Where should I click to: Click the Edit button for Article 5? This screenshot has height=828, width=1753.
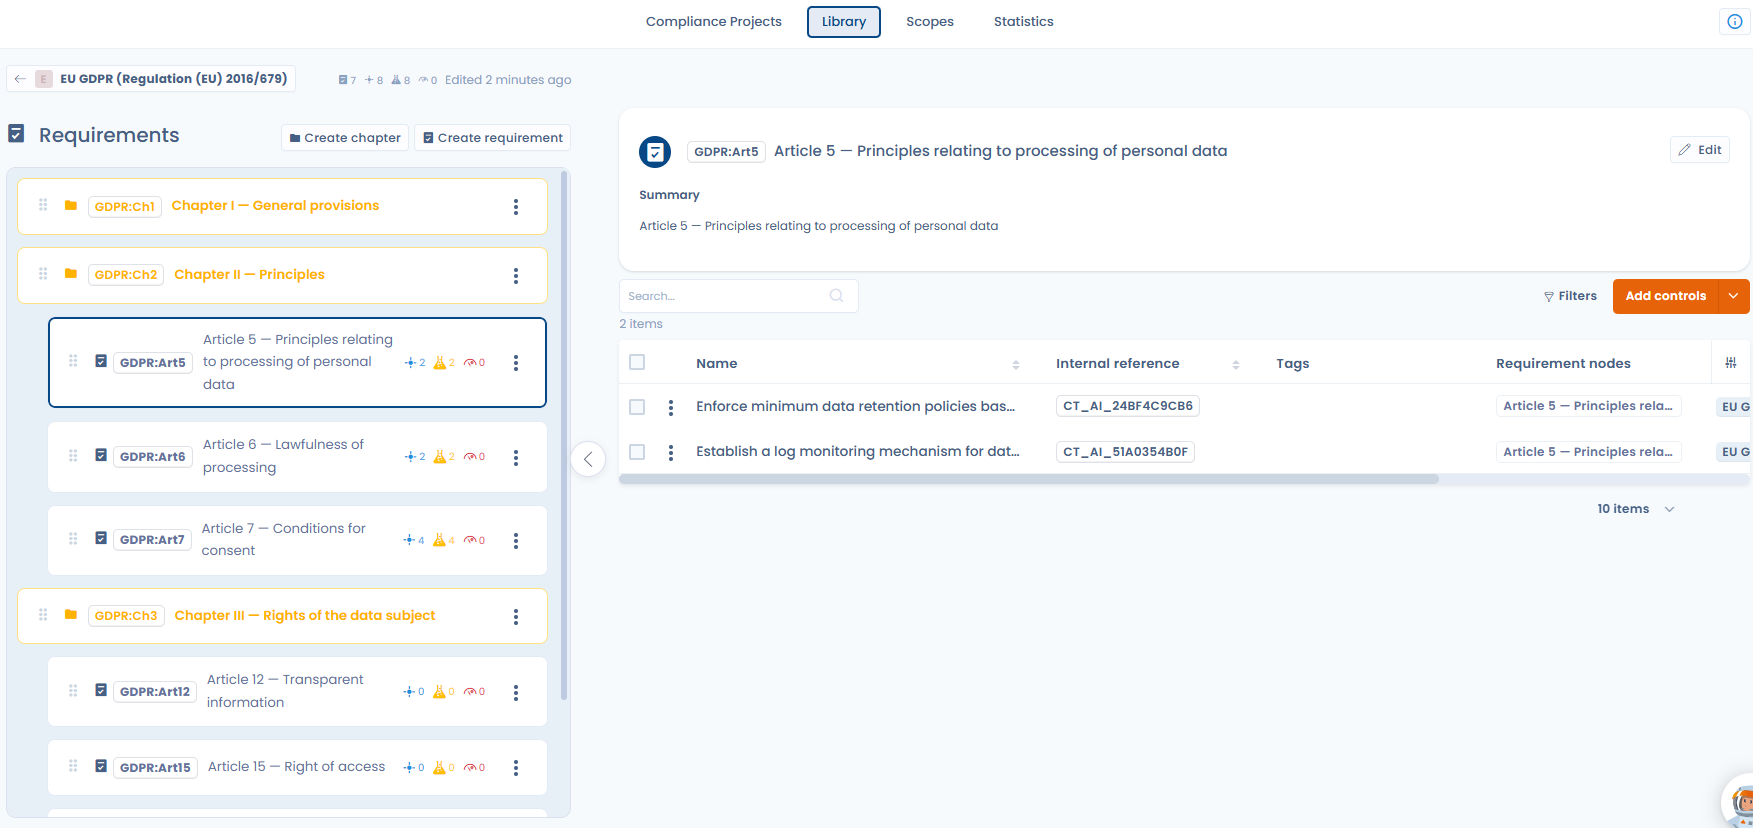click(x=1700, y=150)
